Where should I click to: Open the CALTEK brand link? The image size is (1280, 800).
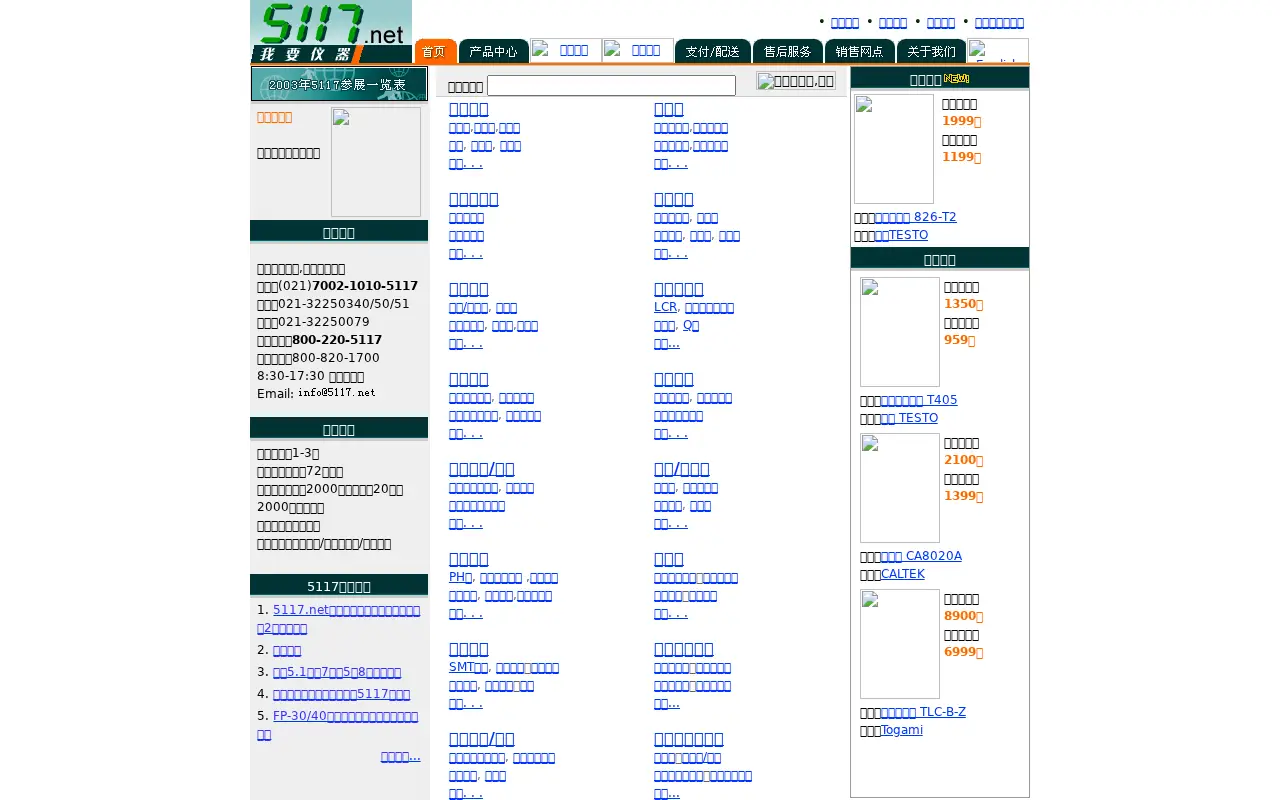(x=903, y=574)
